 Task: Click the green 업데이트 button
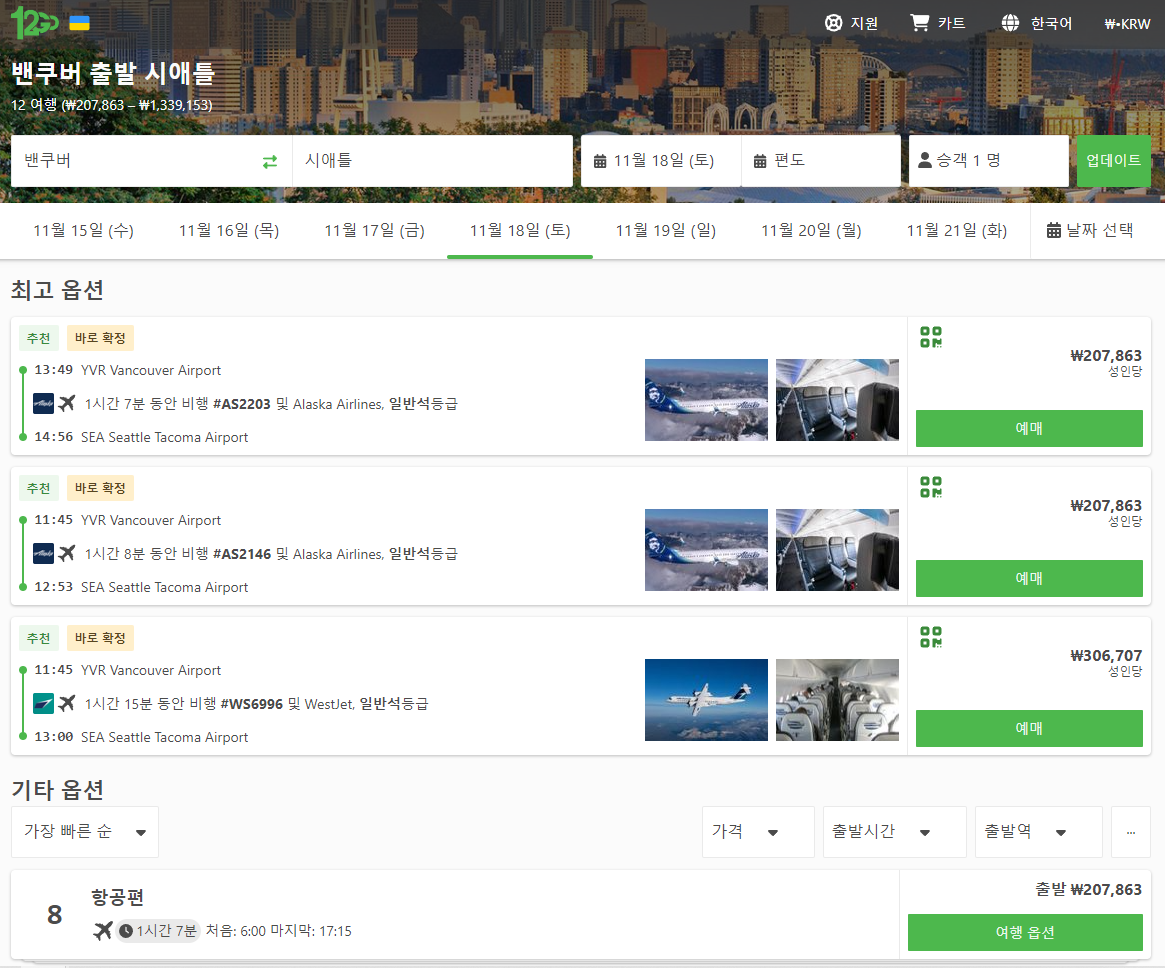(1114, 160)
